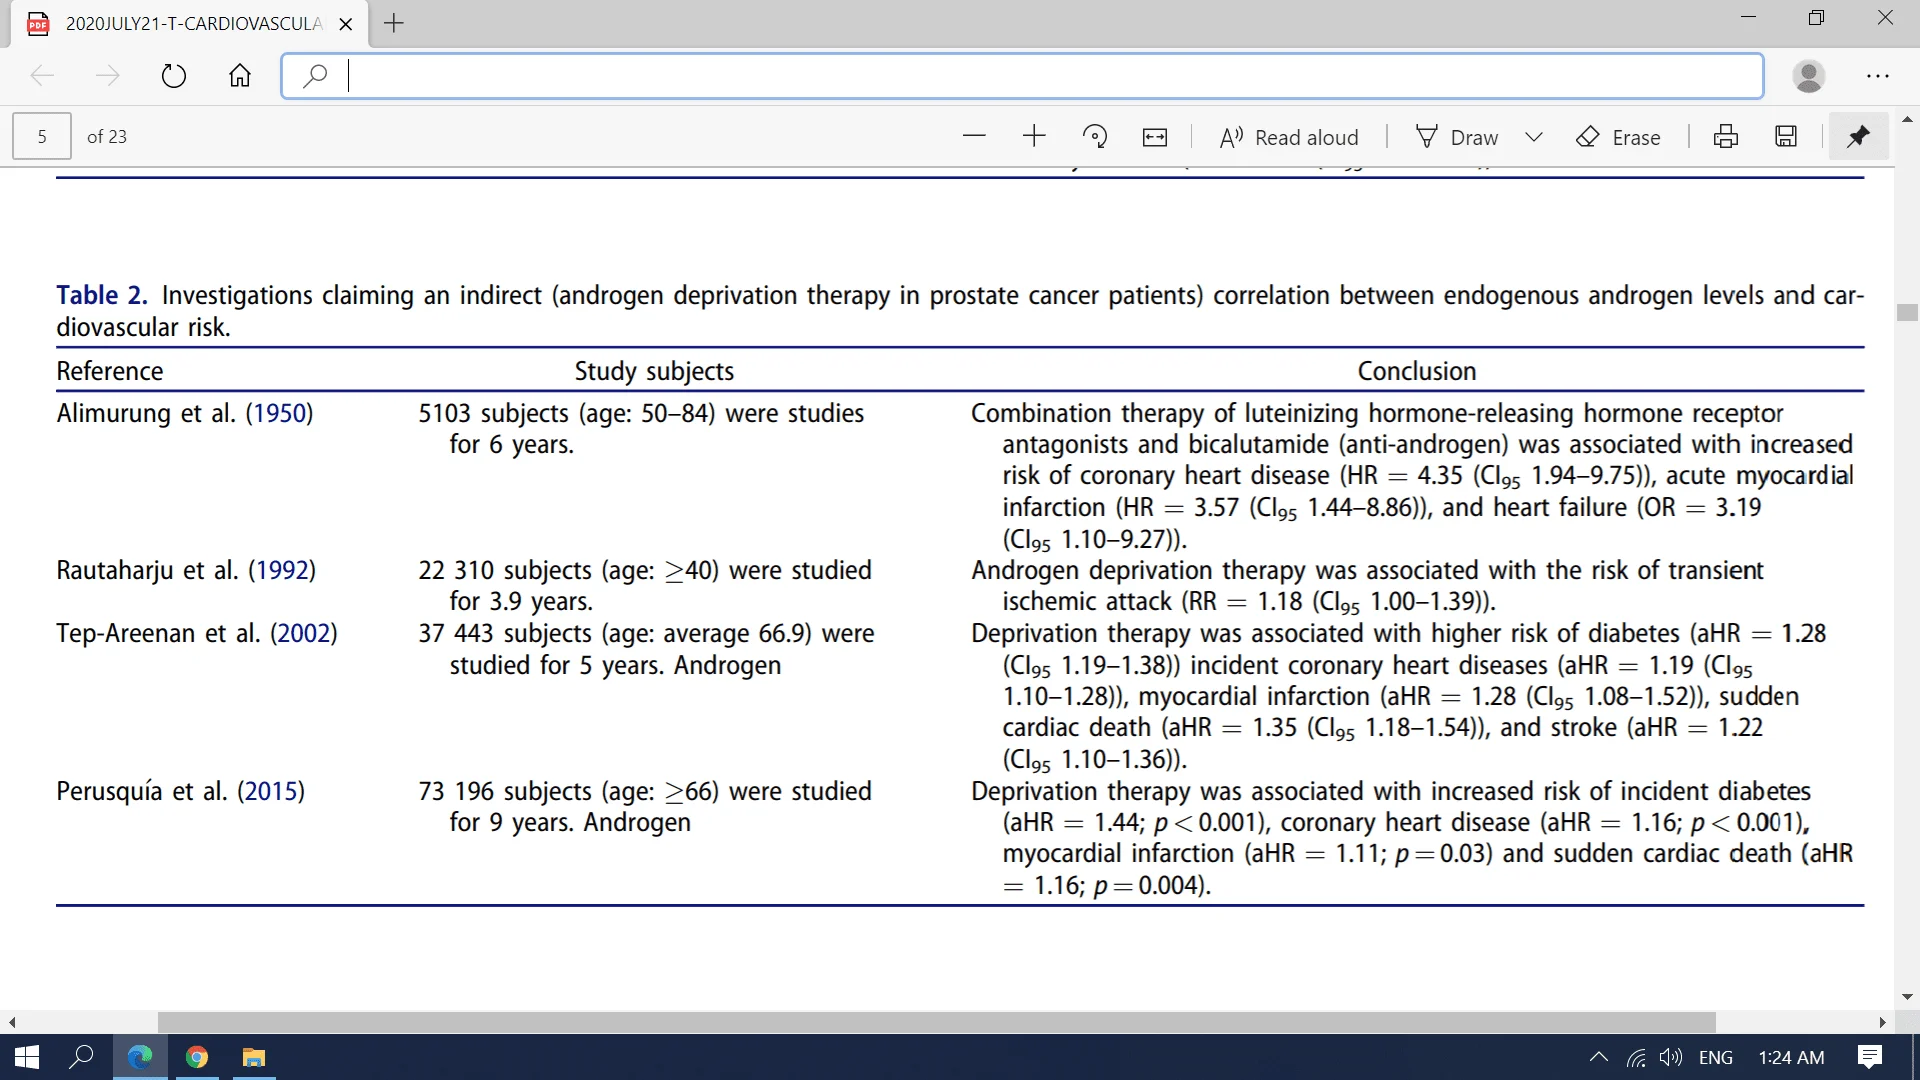Open the Settings and more menu
The height and width of the screenshot is (1080, 1920).
1878,76
